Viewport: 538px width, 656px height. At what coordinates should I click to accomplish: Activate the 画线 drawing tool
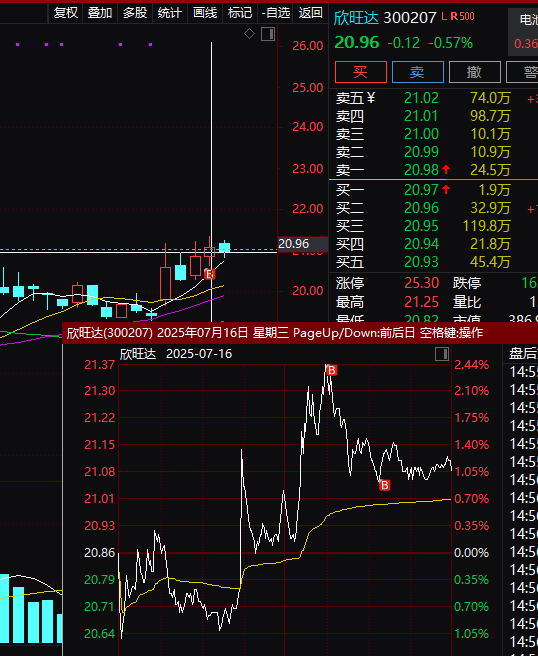[205, 13]
